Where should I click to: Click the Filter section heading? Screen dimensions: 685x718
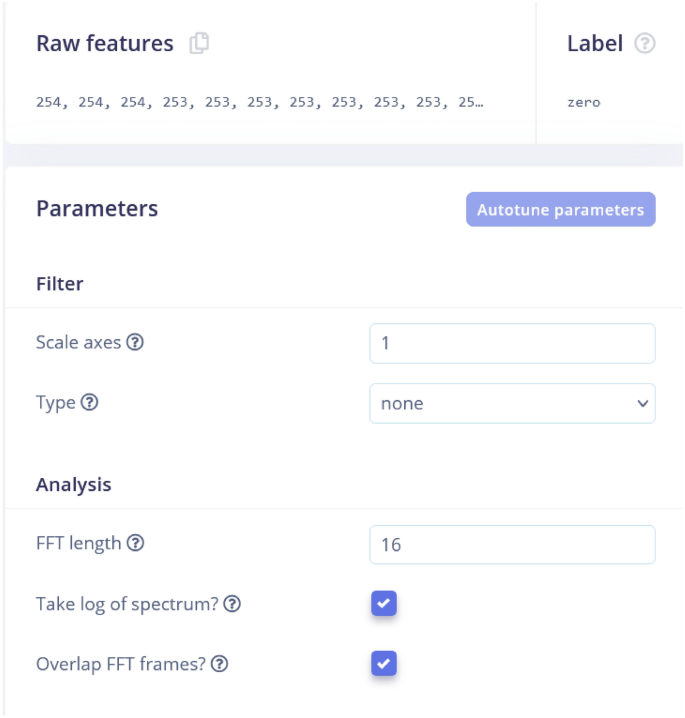coord(59,284)
